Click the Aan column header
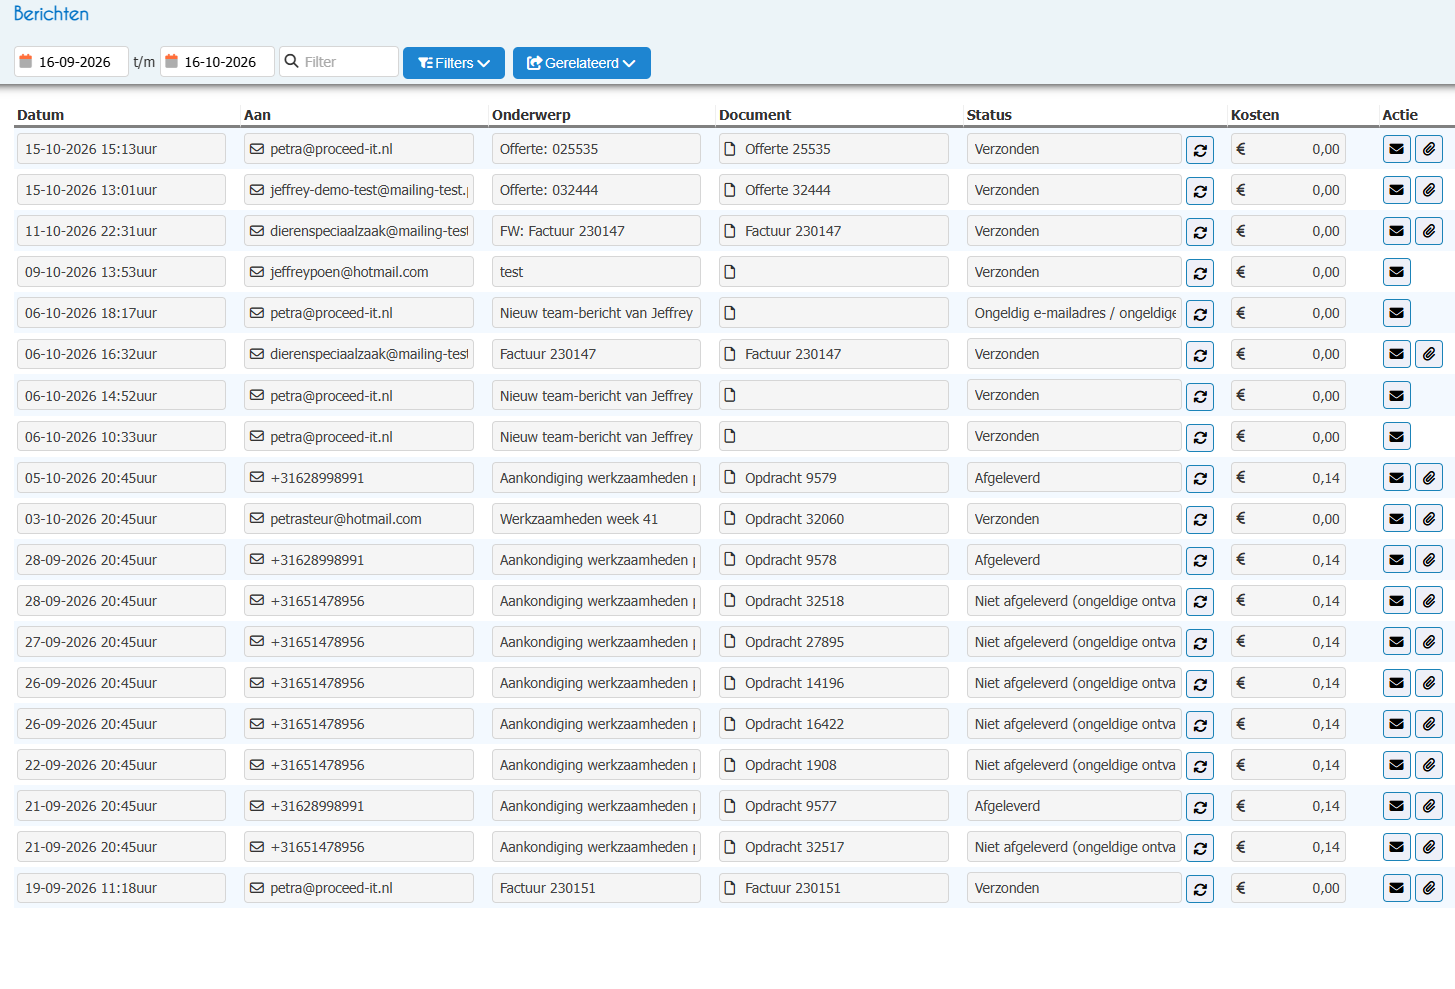Viewport: 1455px width, 989px height. pyautogui.click(x=257, y=115)
